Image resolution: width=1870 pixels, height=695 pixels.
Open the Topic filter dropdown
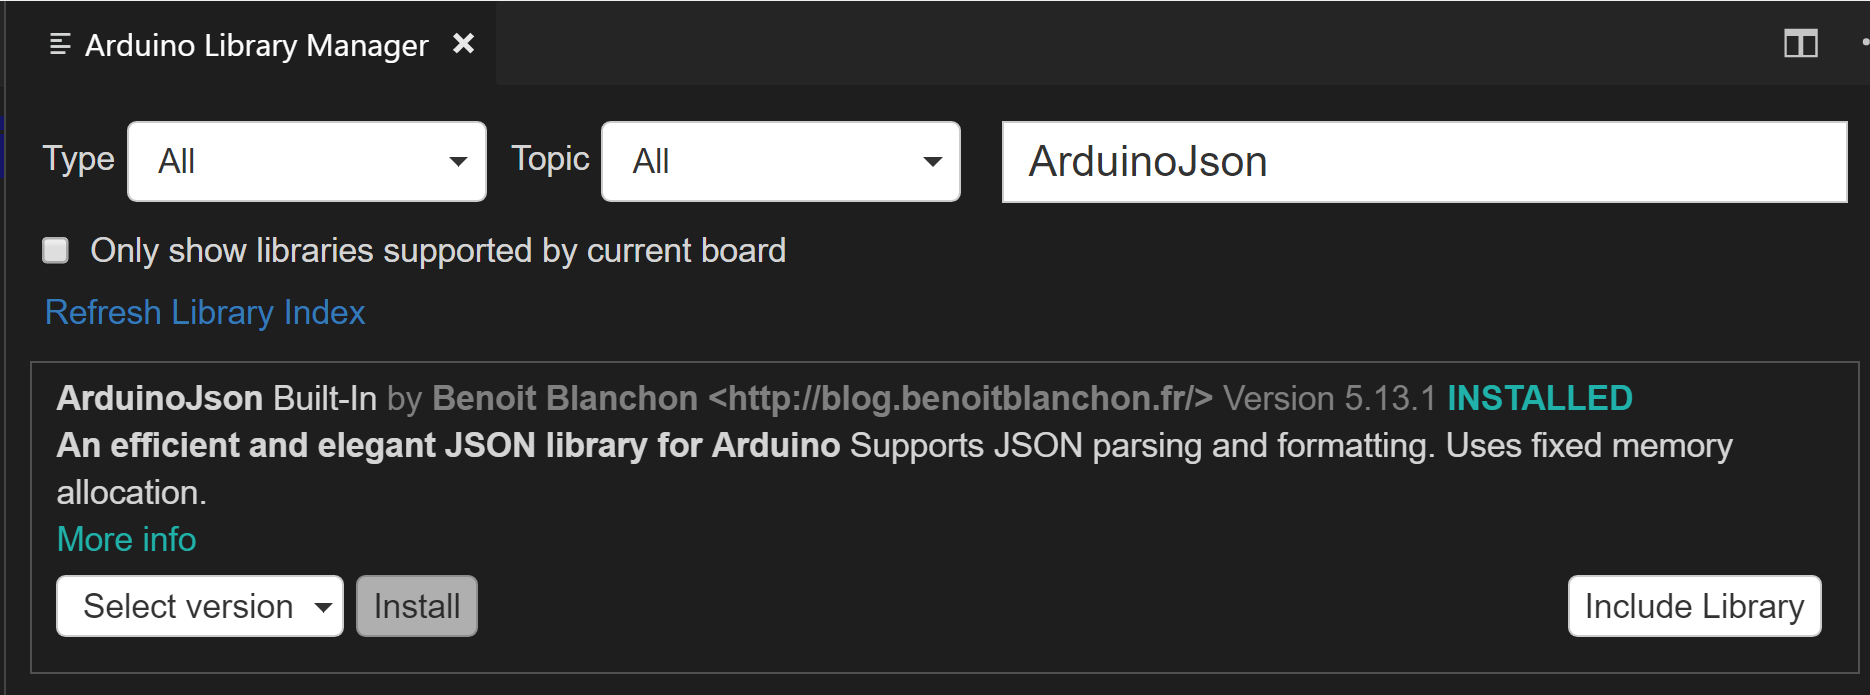point(780,160)
